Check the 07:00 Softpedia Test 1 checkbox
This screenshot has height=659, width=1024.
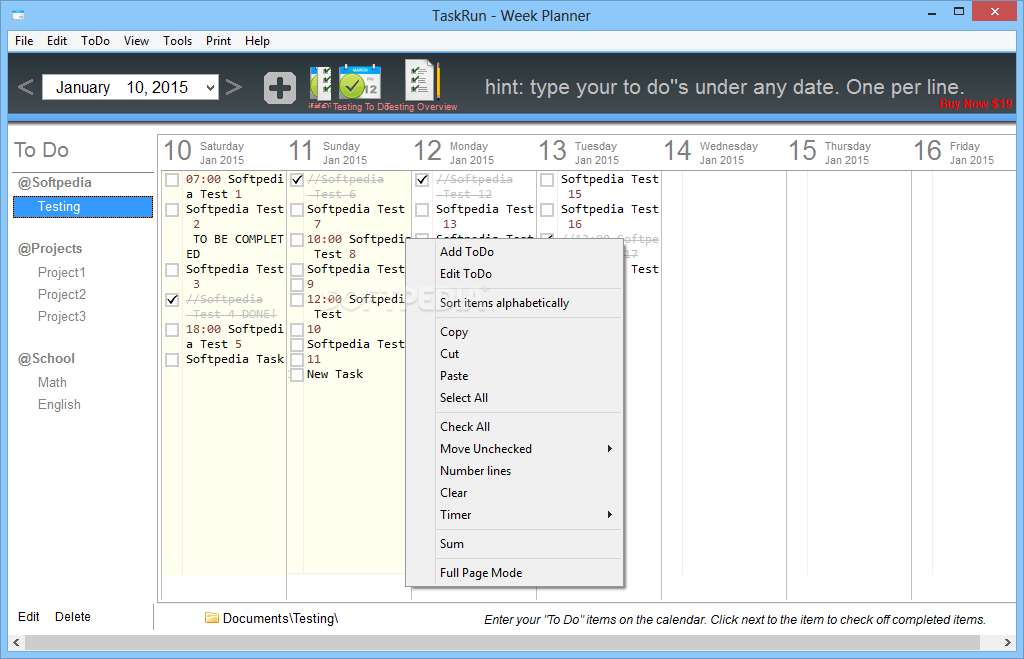point(172,180)
